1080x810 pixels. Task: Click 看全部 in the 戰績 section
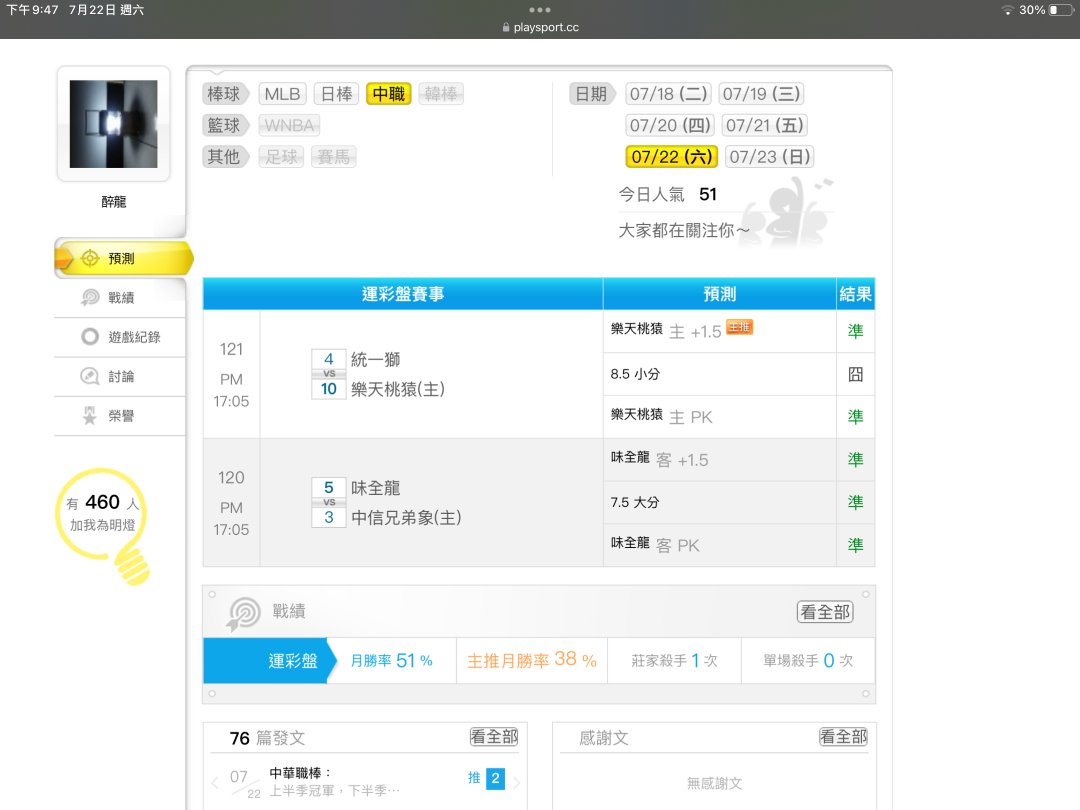tap(825, 612)
